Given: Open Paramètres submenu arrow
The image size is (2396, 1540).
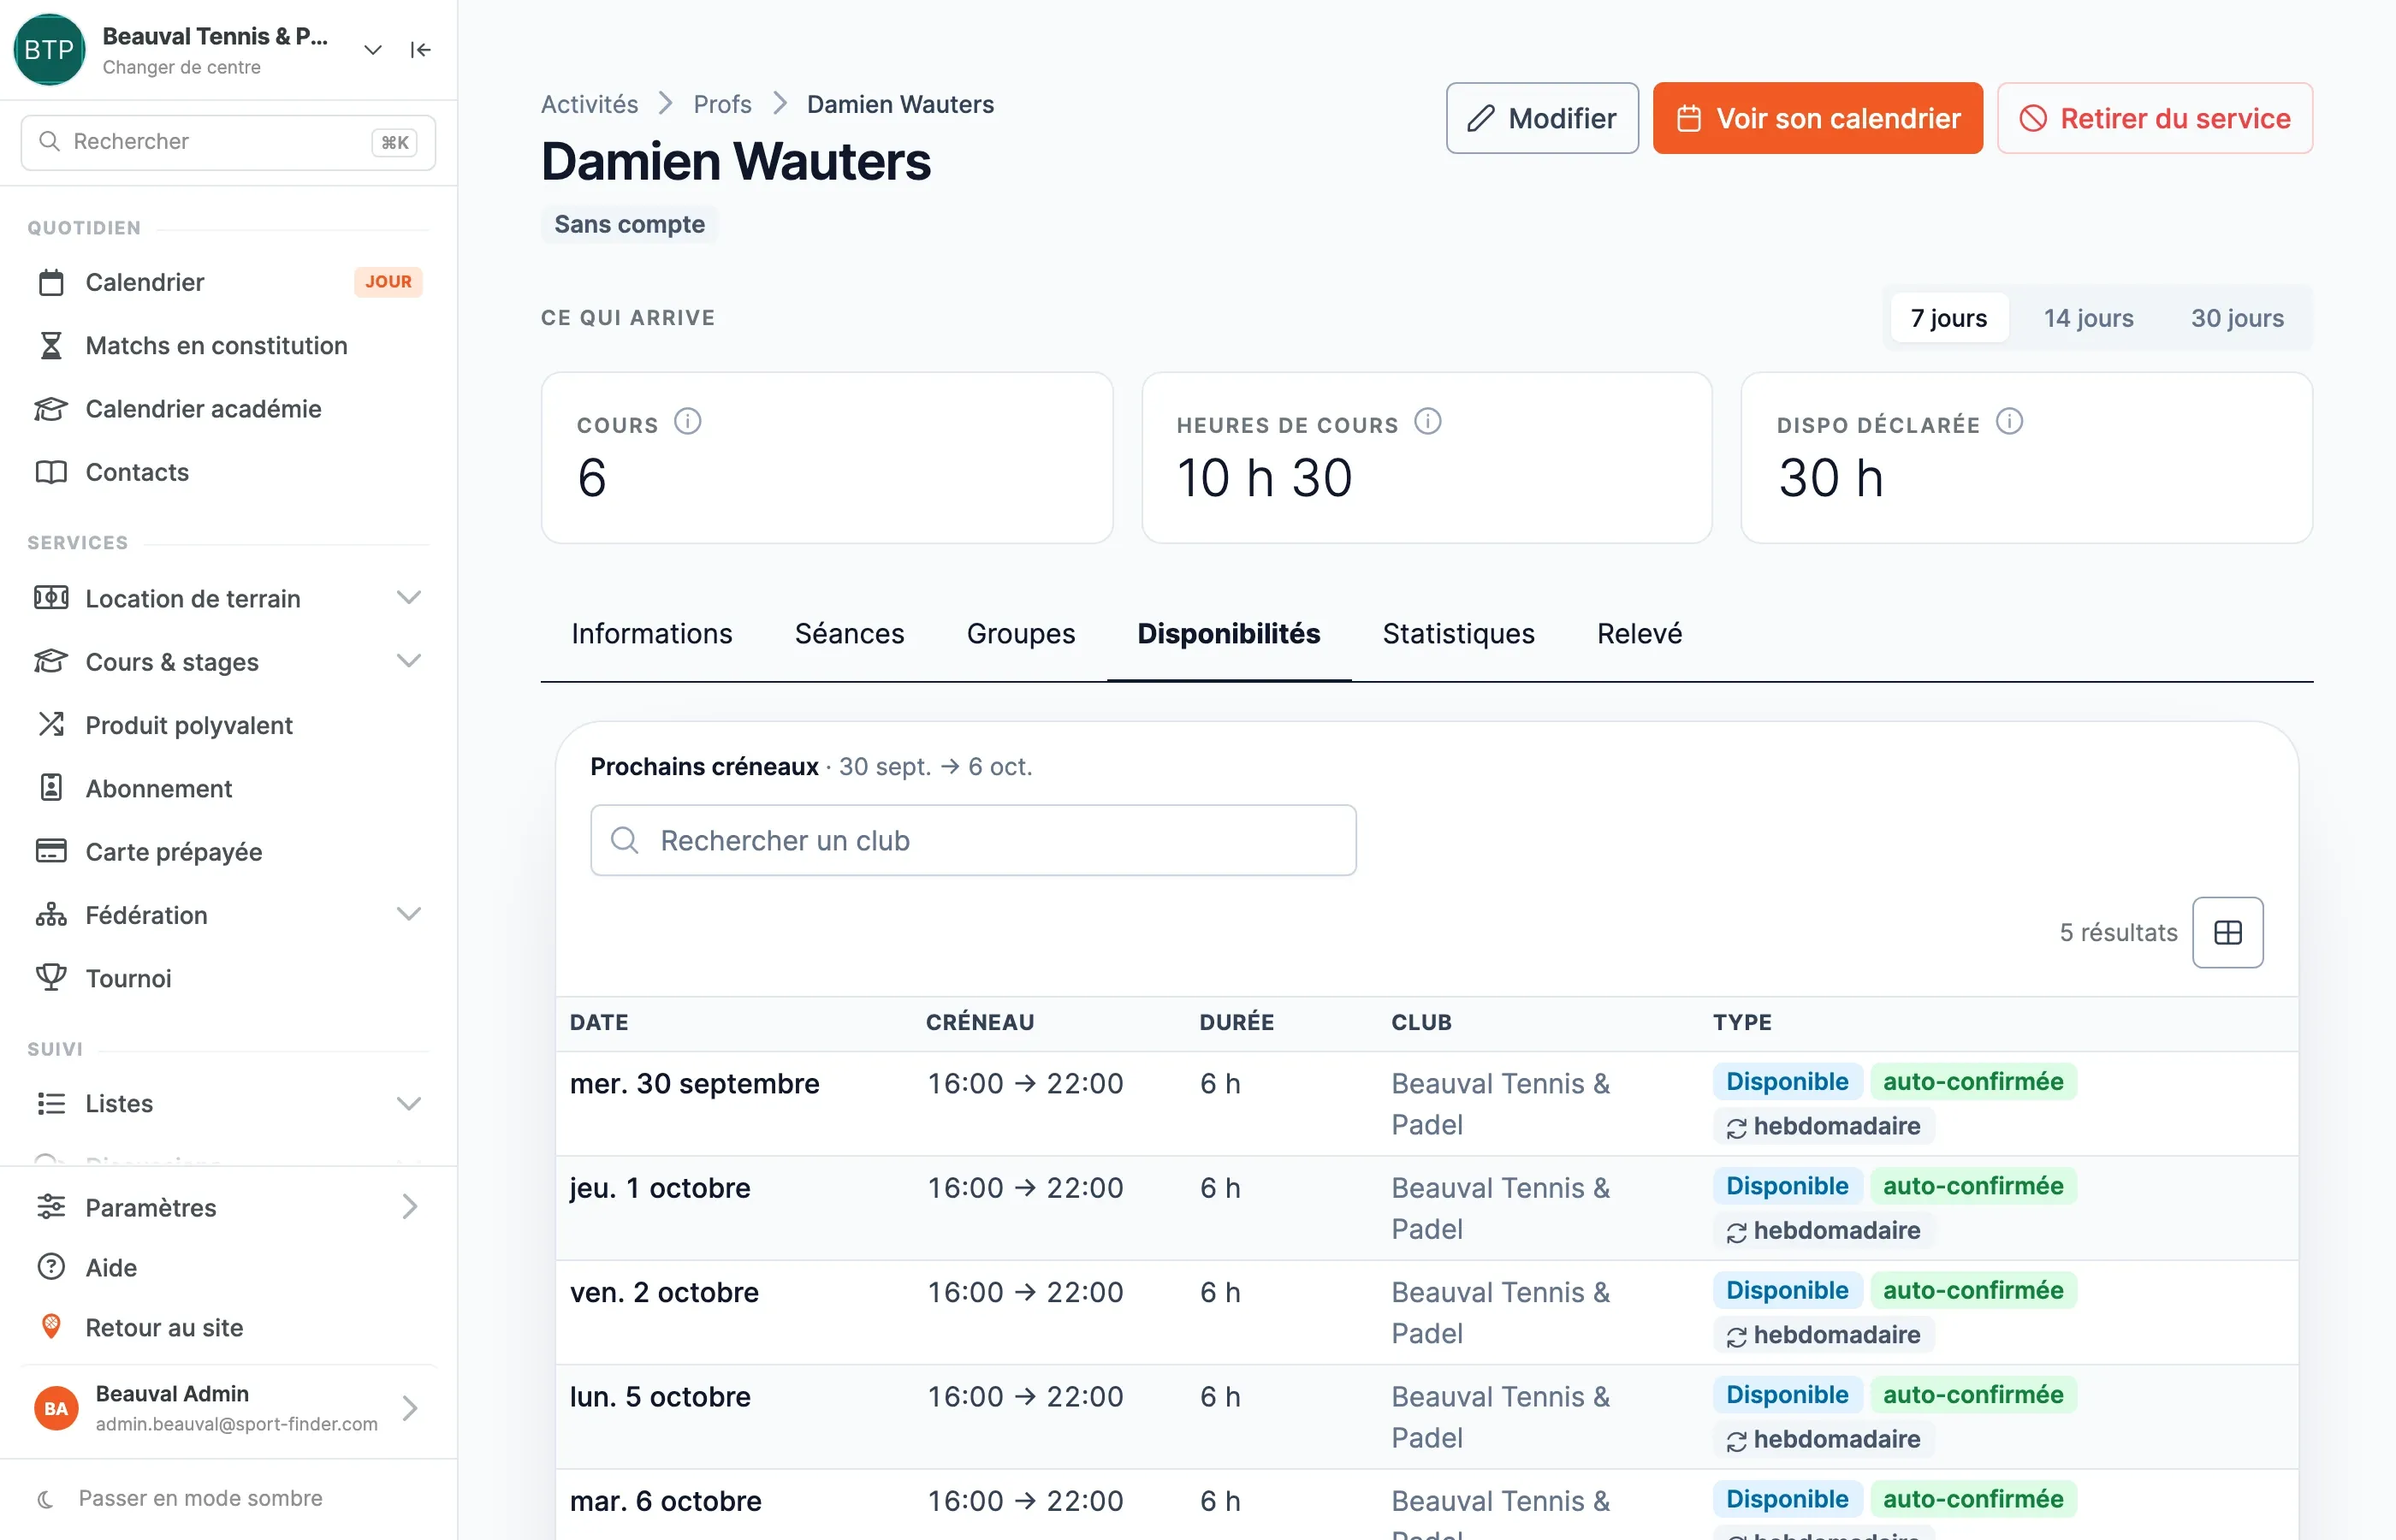Looking at the screenshot, I should tap(409, 1207).
